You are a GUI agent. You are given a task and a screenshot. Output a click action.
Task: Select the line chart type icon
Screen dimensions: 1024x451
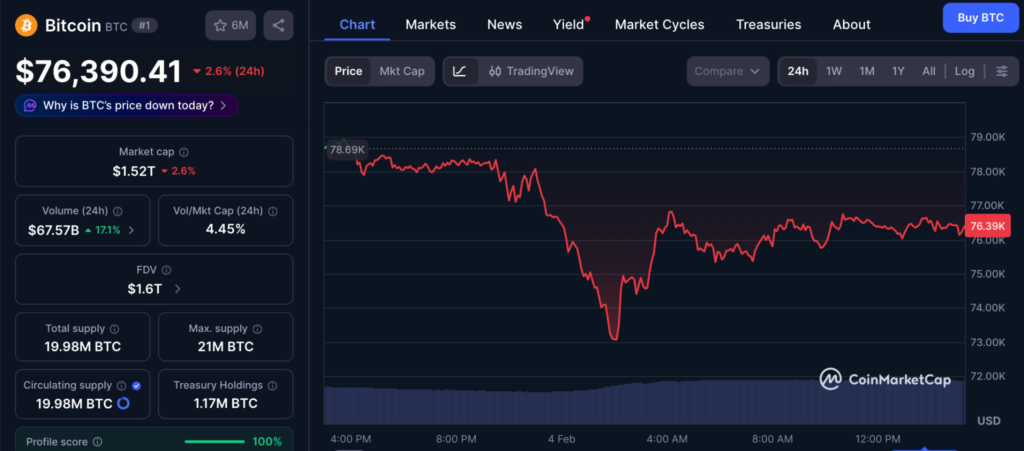click(x=459, y=71)
